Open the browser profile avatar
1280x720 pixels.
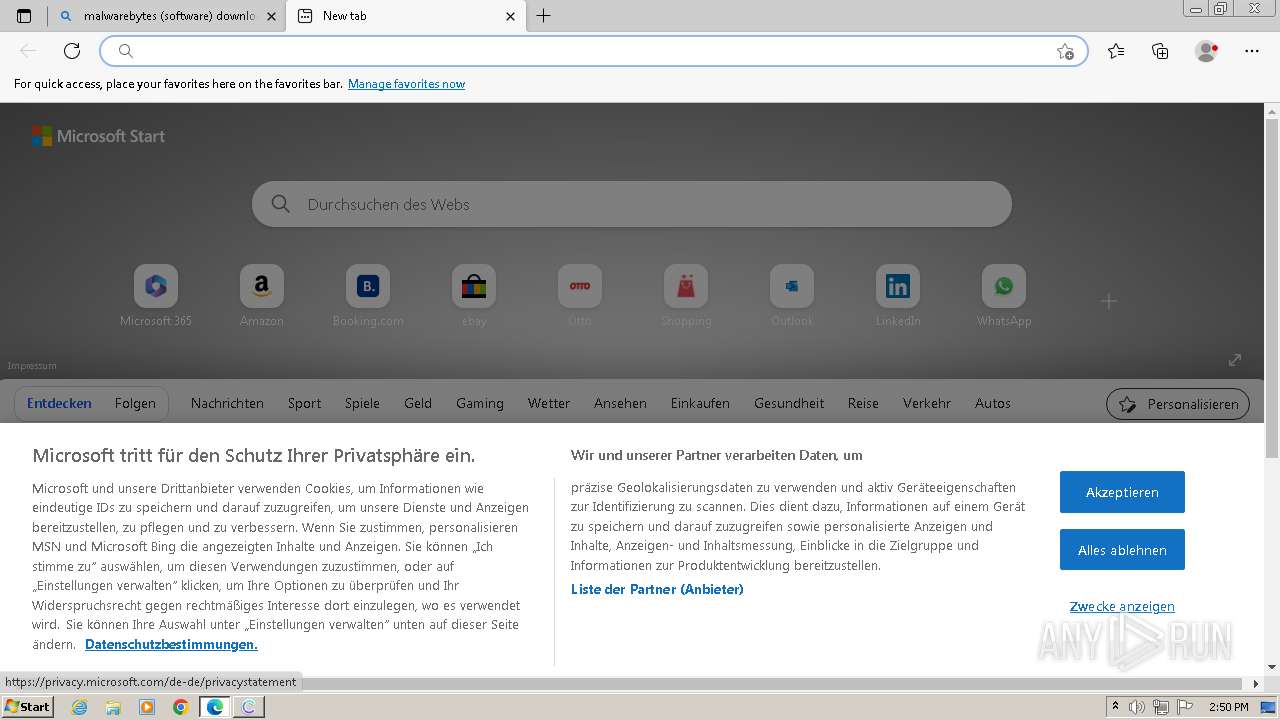(x=1206, y=51)
